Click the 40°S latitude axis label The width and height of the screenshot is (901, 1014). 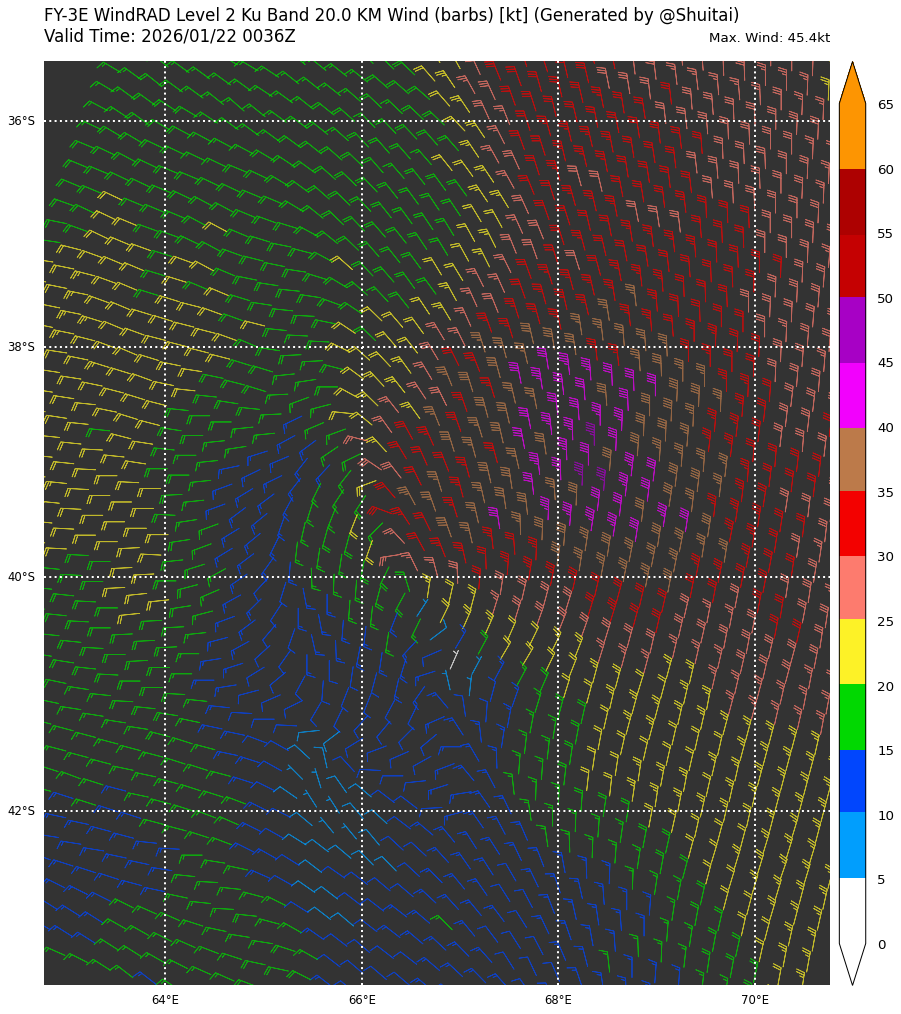(x=21, y=577)
